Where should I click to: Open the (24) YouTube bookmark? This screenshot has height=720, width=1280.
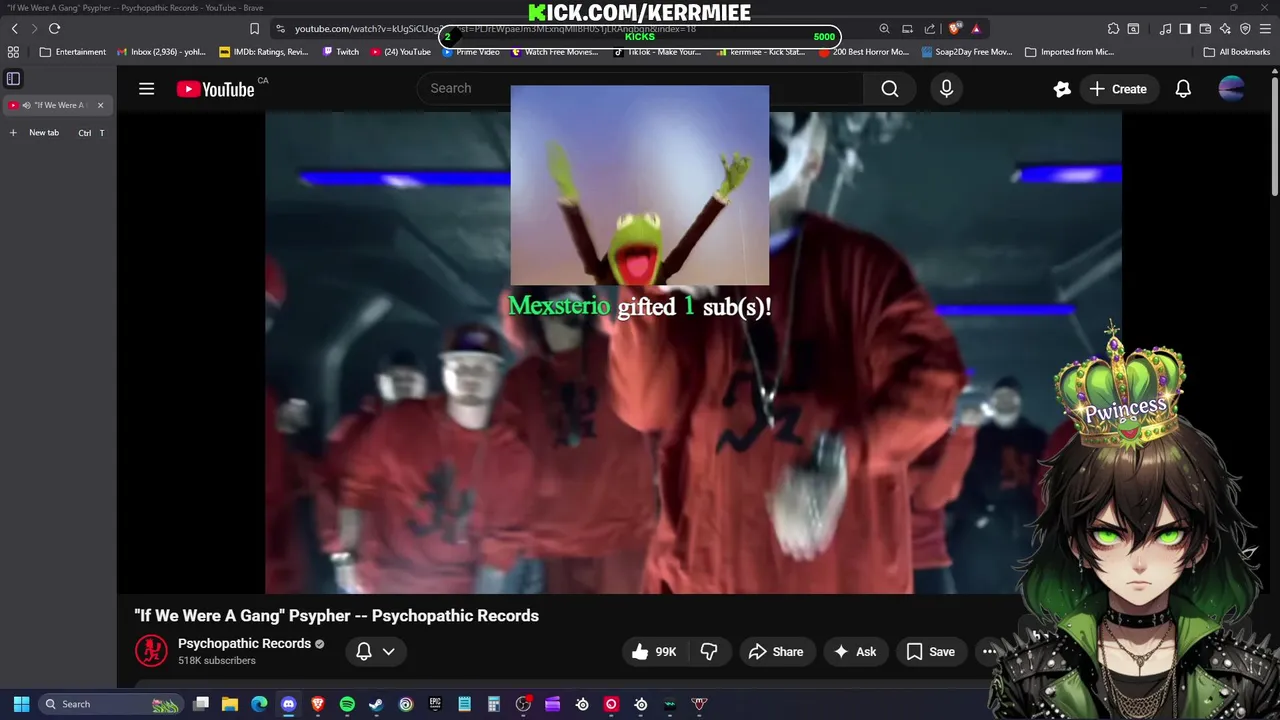401,52
